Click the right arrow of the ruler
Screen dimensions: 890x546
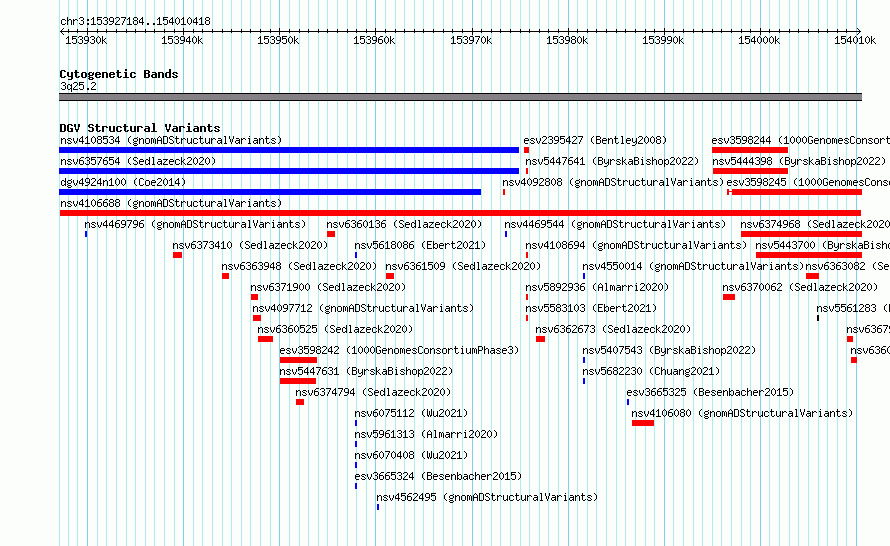pos(859,31)
